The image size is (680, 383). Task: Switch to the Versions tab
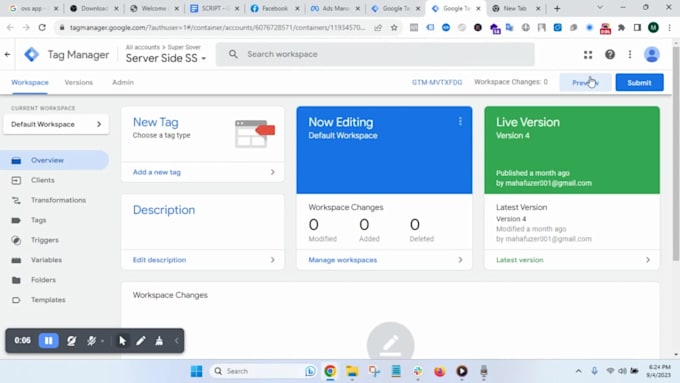78,82
